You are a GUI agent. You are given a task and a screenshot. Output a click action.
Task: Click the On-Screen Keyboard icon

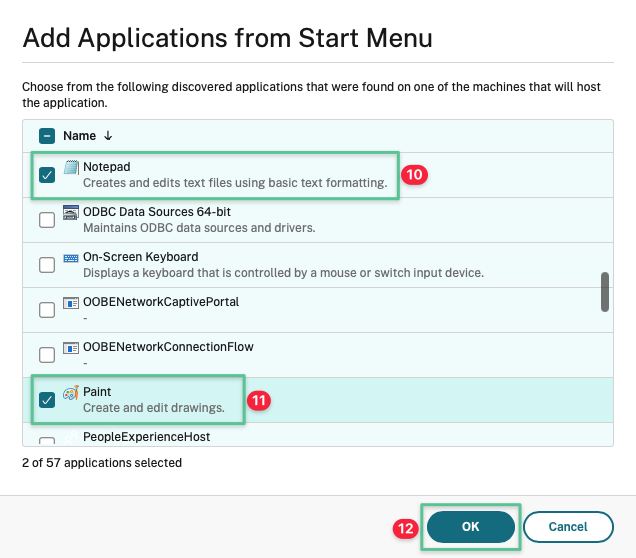pos(71,257)
